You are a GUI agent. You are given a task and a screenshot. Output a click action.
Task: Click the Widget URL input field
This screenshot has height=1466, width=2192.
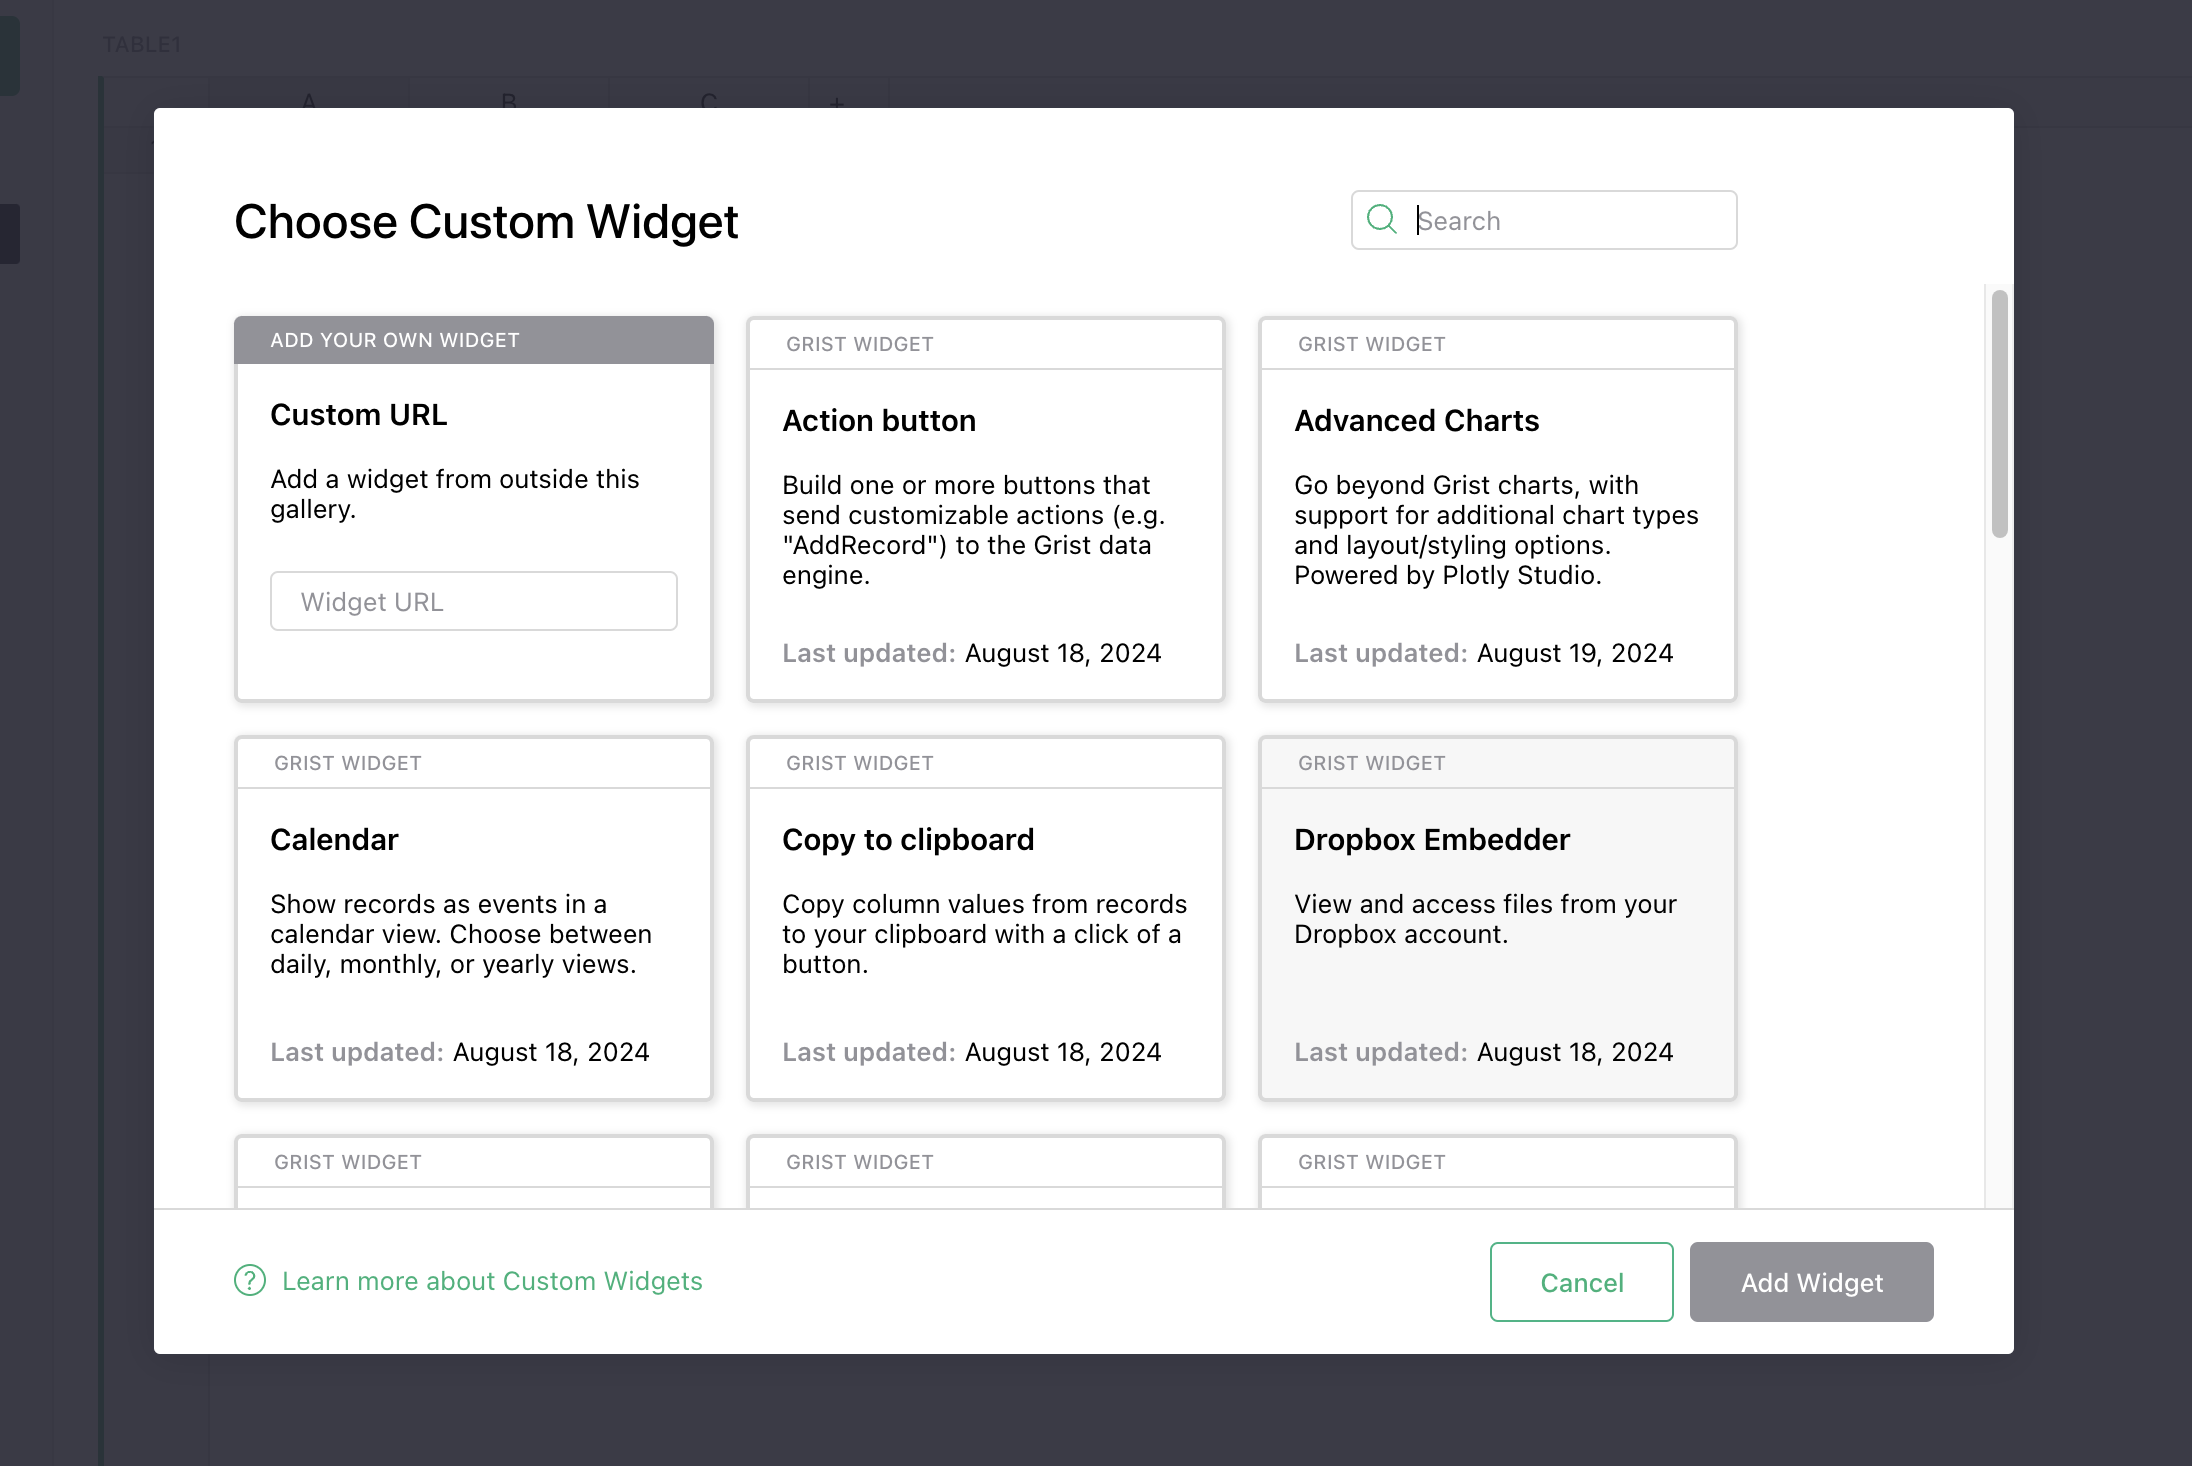coord(473,601)
